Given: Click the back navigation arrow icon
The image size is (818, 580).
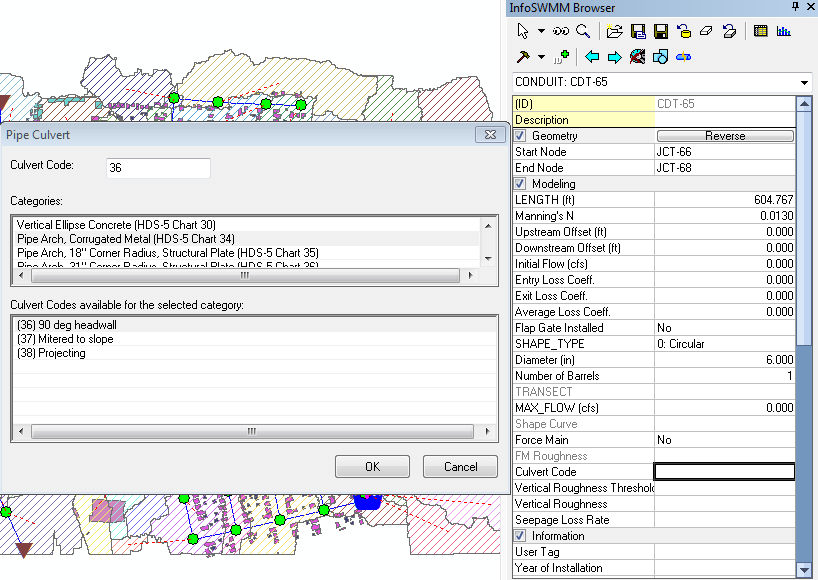Looking at the screenshot, I should 594,56.
